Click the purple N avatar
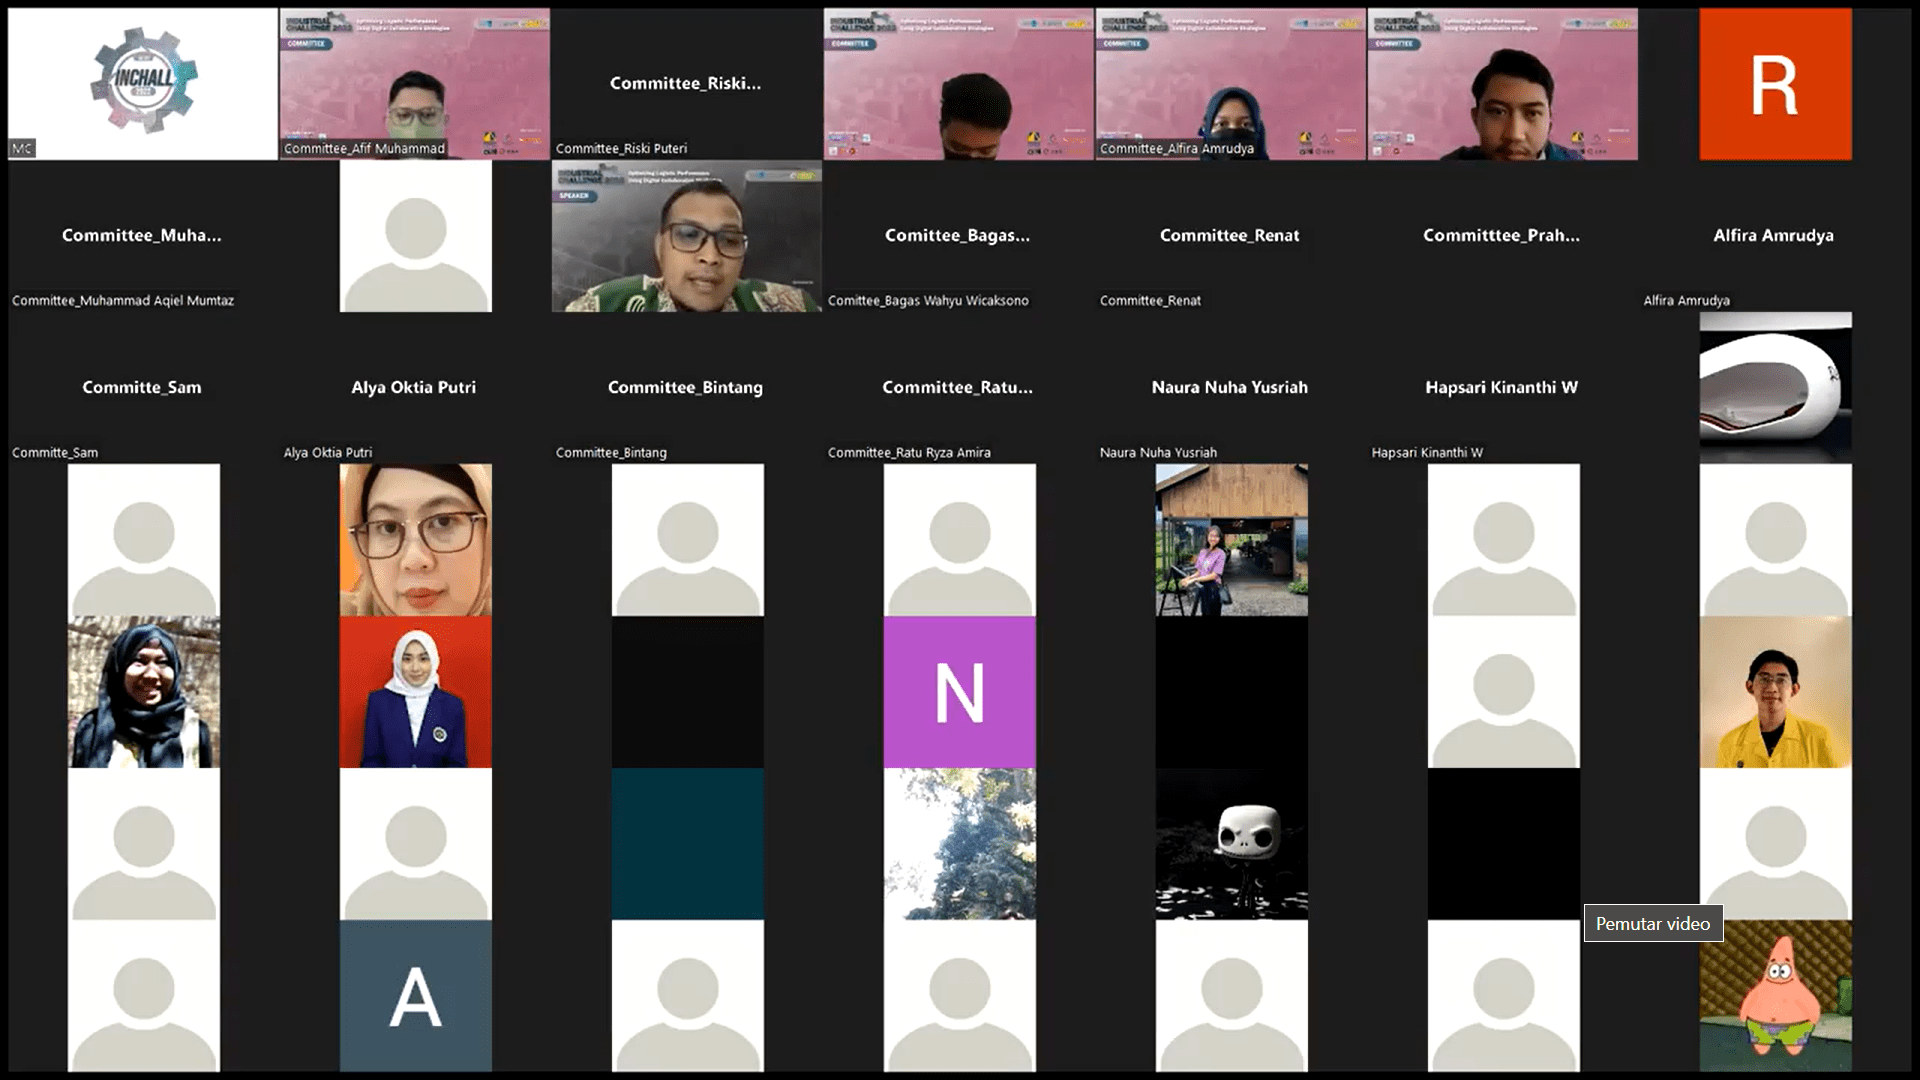This screenshot has width=1920, height=1080. (959, 692)
